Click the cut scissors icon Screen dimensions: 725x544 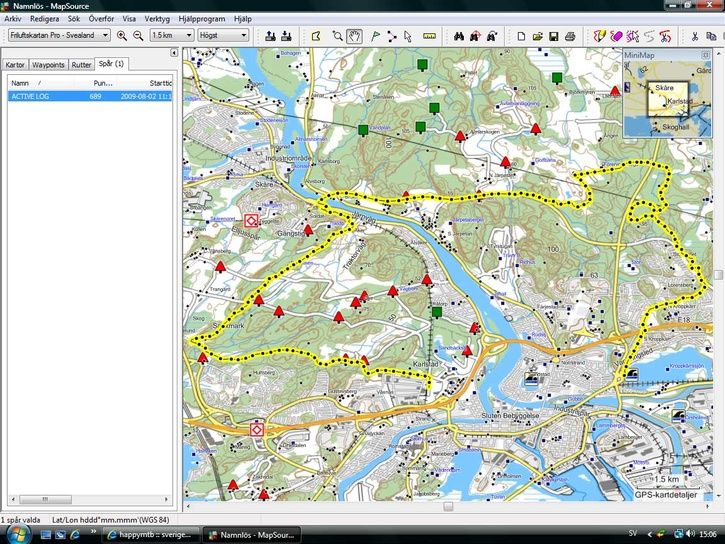tap(694, 36)
